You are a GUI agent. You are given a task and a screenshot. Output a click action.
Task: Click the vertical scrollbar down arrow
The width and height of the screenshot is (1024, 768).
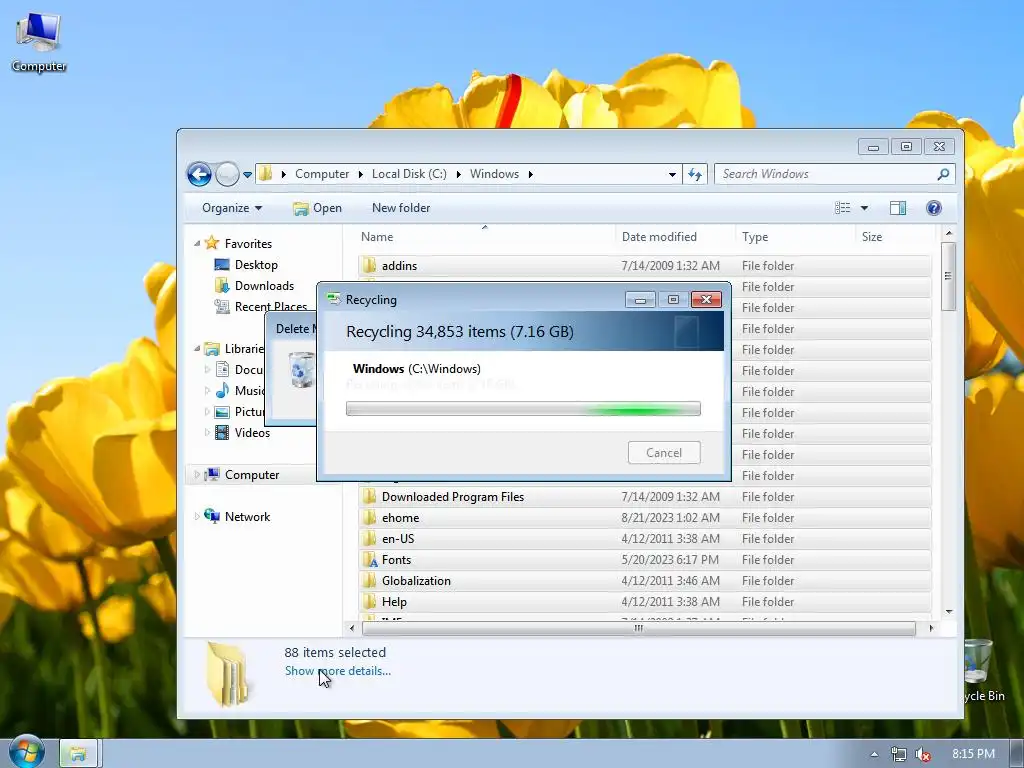[x=949, y=612]
